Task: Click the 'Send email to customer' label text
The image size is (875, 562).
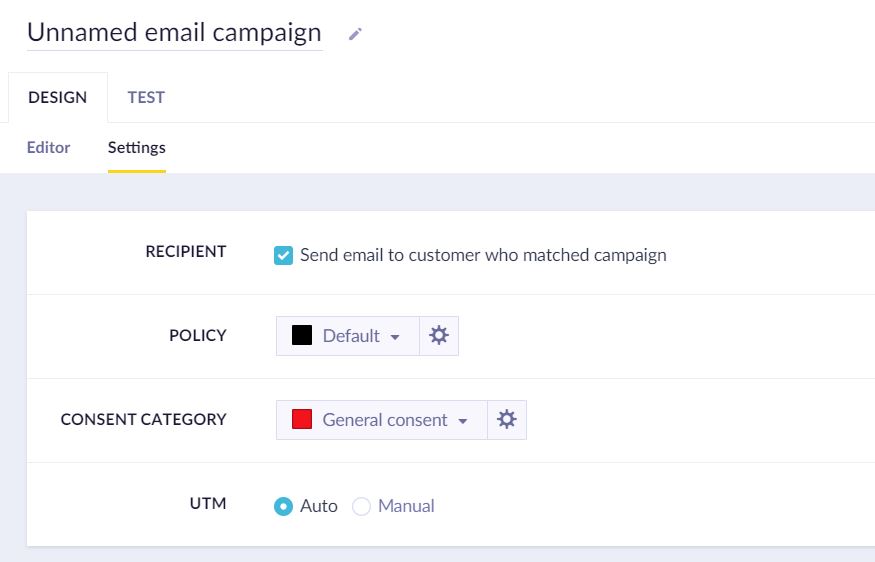Action: pos(483,255)
